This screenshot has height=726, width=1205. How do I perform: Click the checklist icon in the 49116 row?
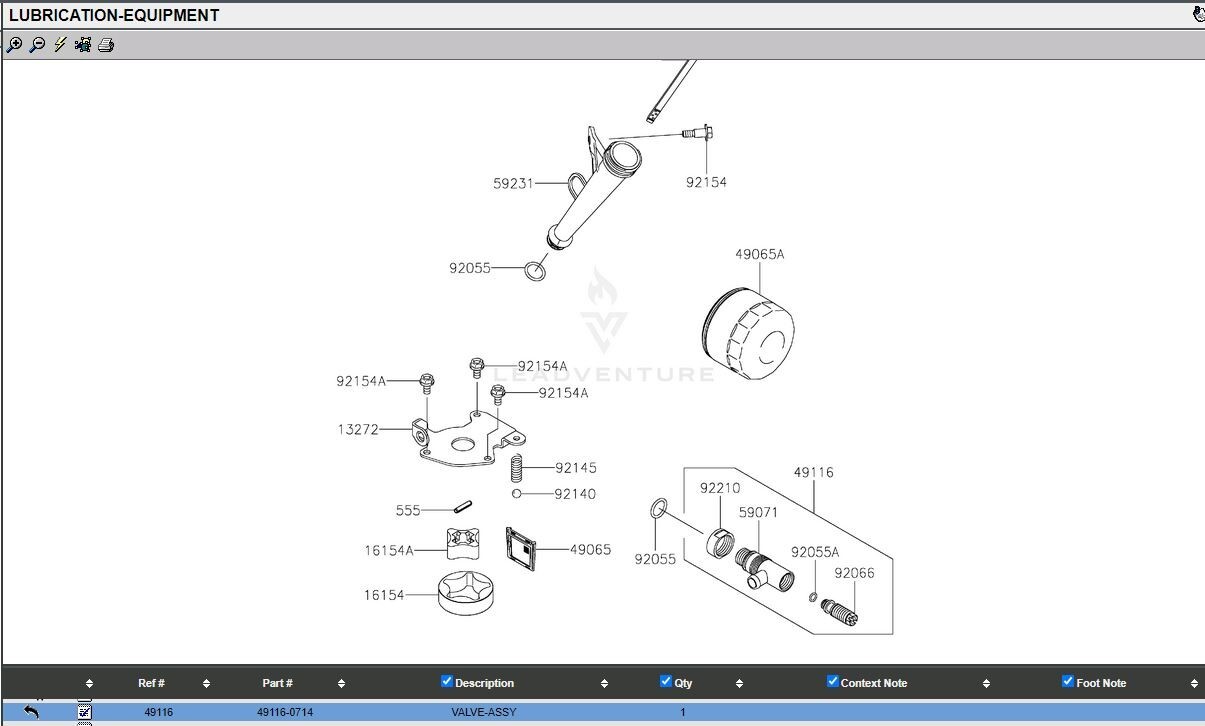click(x=85, y=712)
